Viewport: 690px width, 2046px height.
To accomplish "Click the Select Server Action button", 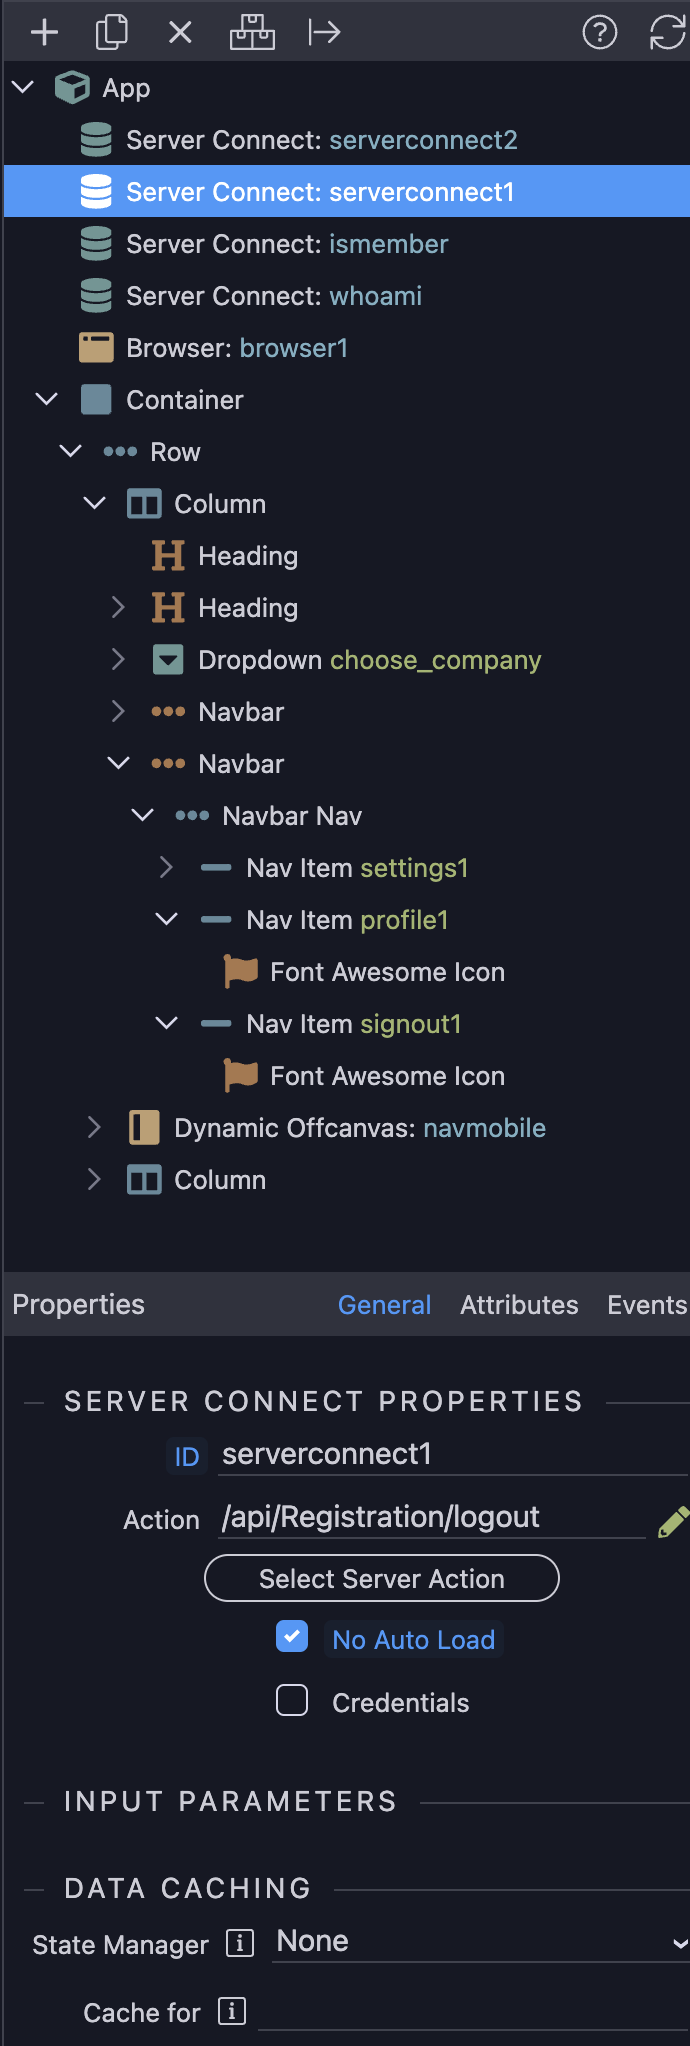I will coord(382,1578).
